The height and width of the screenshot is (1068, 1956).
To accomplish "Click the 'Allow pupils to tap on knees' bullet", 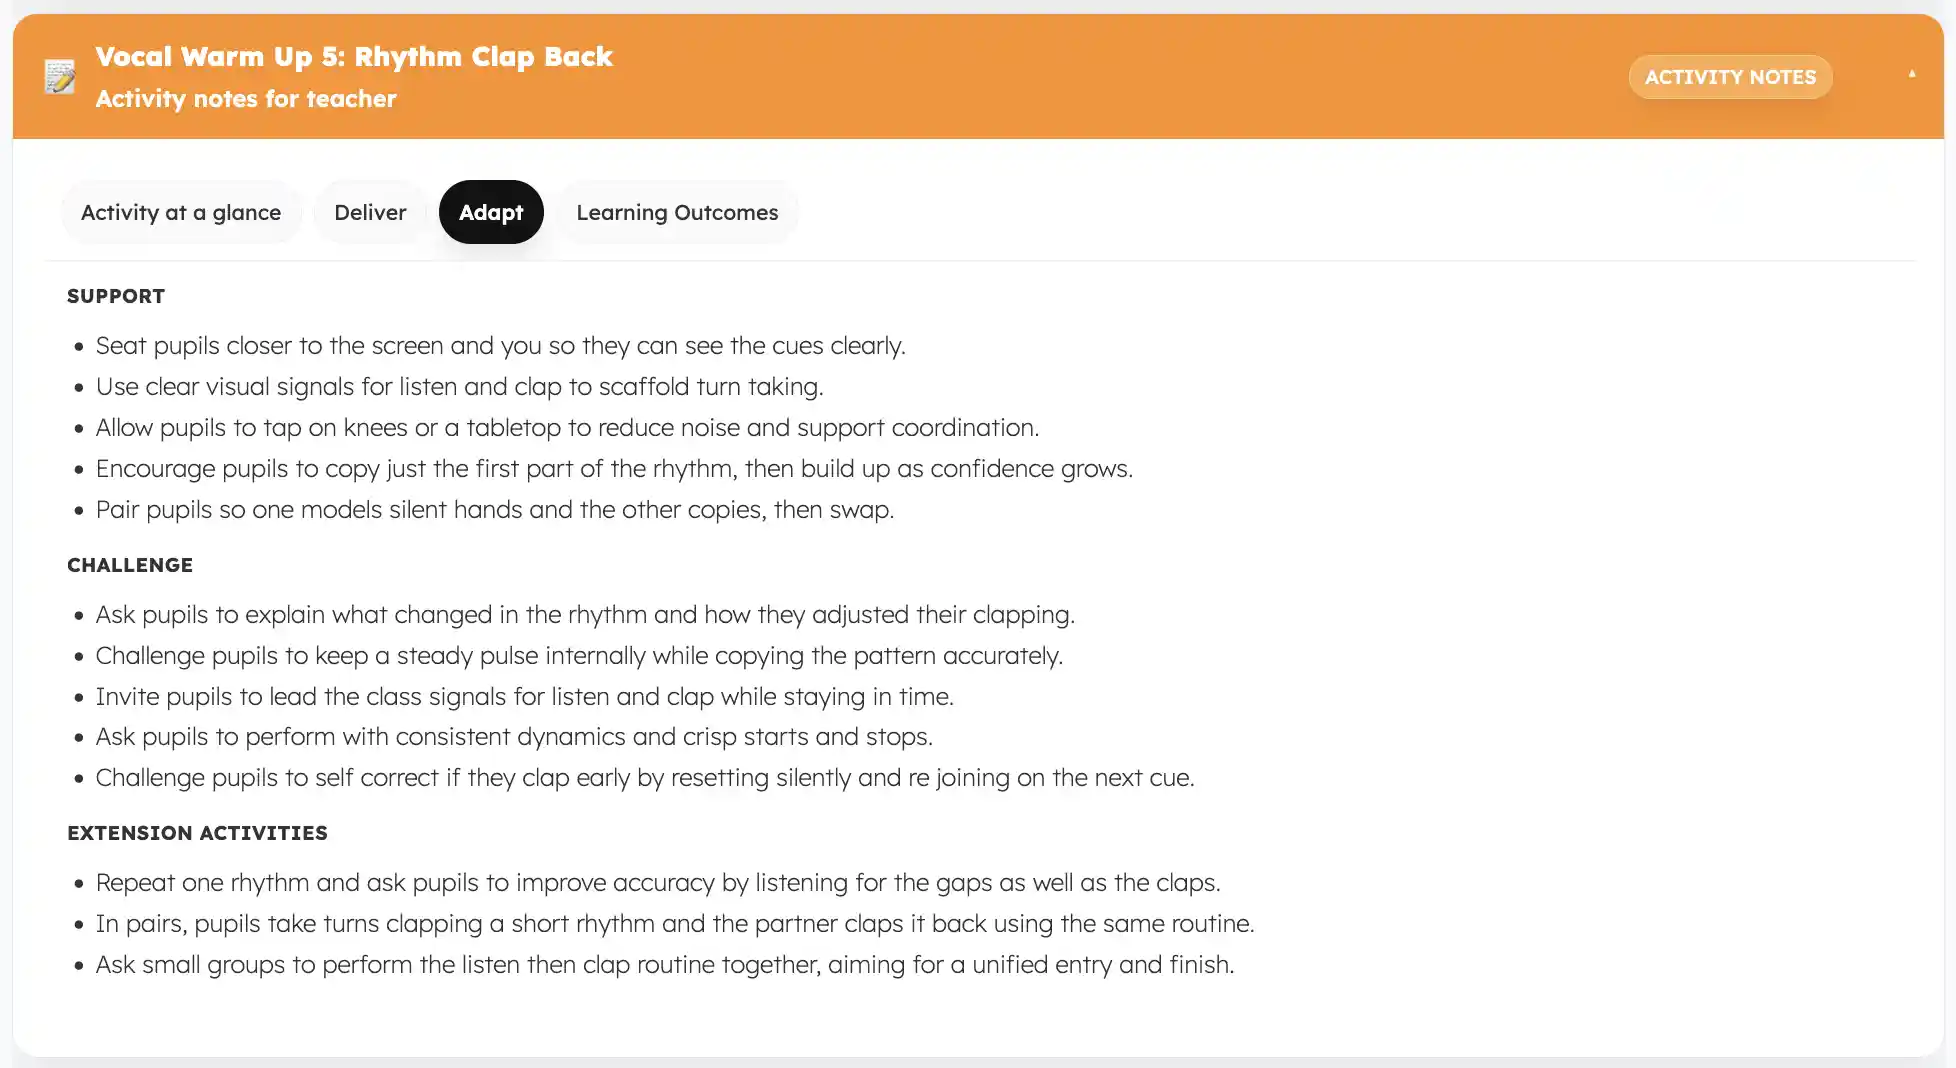I will [x=567, y=428].
